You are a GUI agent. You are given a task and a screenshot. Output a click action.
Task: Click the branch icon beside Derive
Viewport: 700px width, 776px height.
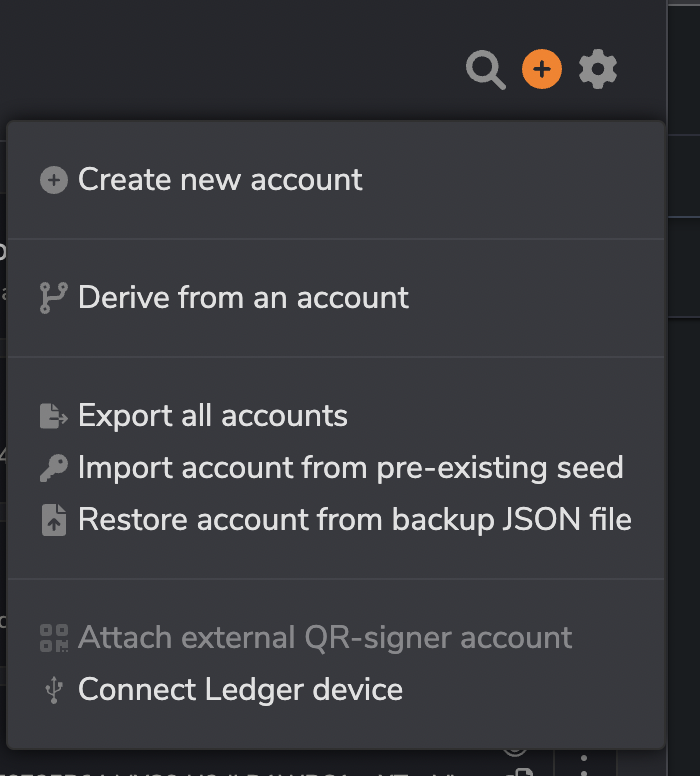point(53,298)
